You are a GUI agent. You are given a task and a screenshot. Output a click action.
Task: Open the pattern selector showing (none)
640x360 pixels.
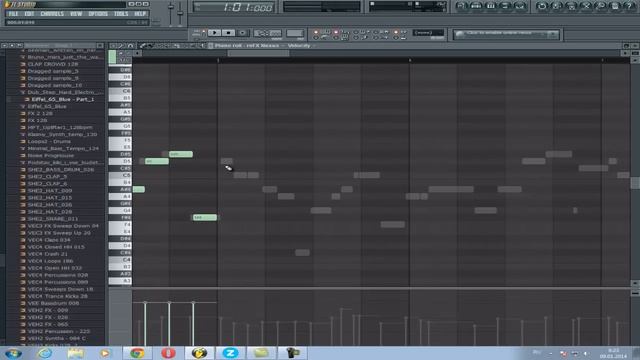point(429,33)
